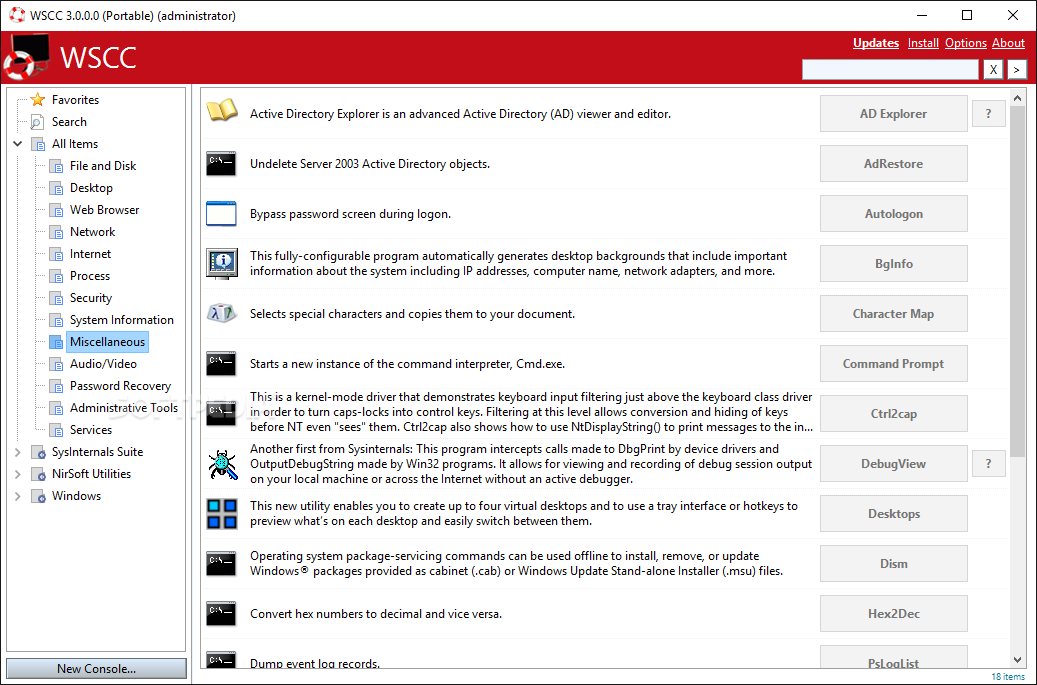Select Administrative Tools category

tap(124, 408)
